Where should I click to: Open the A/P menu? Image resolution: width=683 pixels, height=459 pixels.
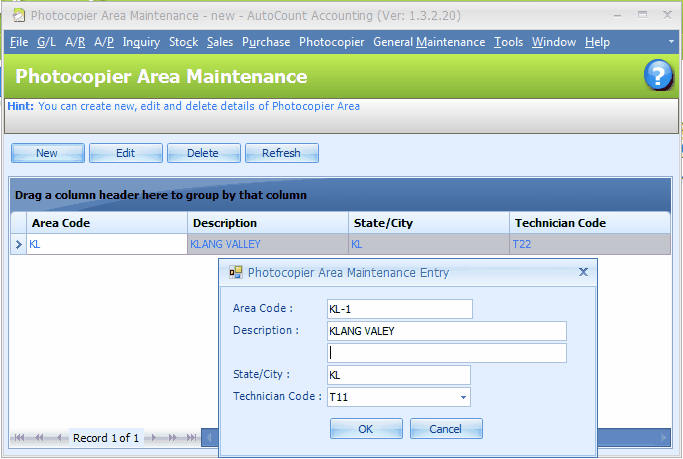pos(104,42)
